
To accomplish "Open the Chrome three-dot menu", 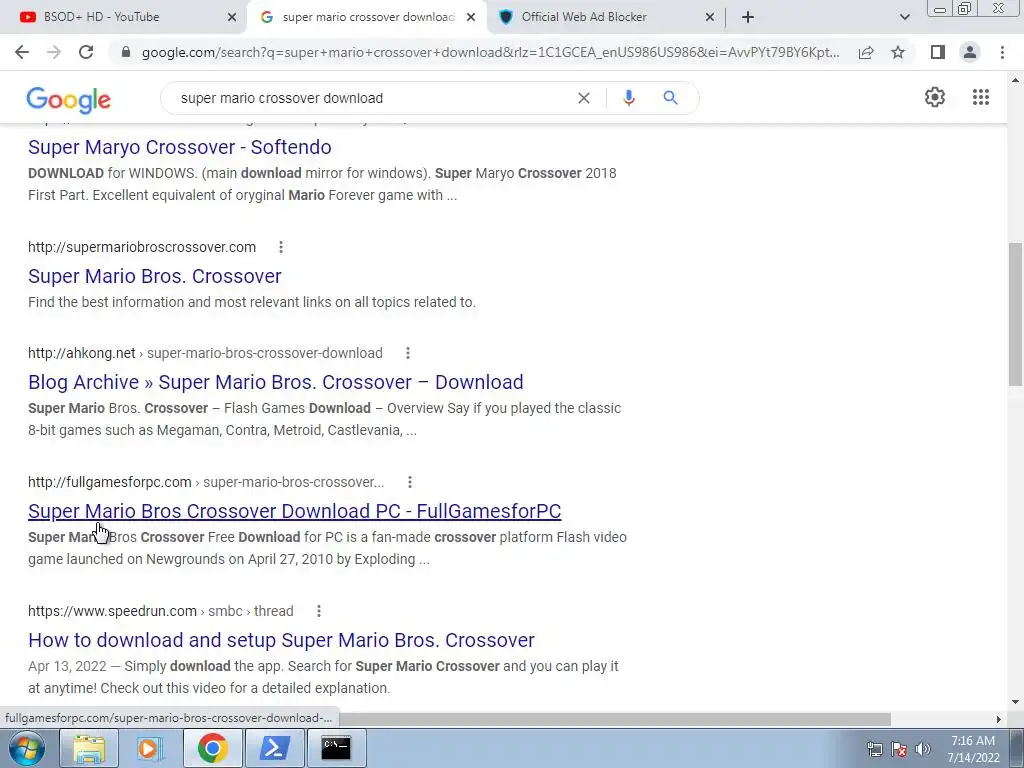I will point(1002,52).
